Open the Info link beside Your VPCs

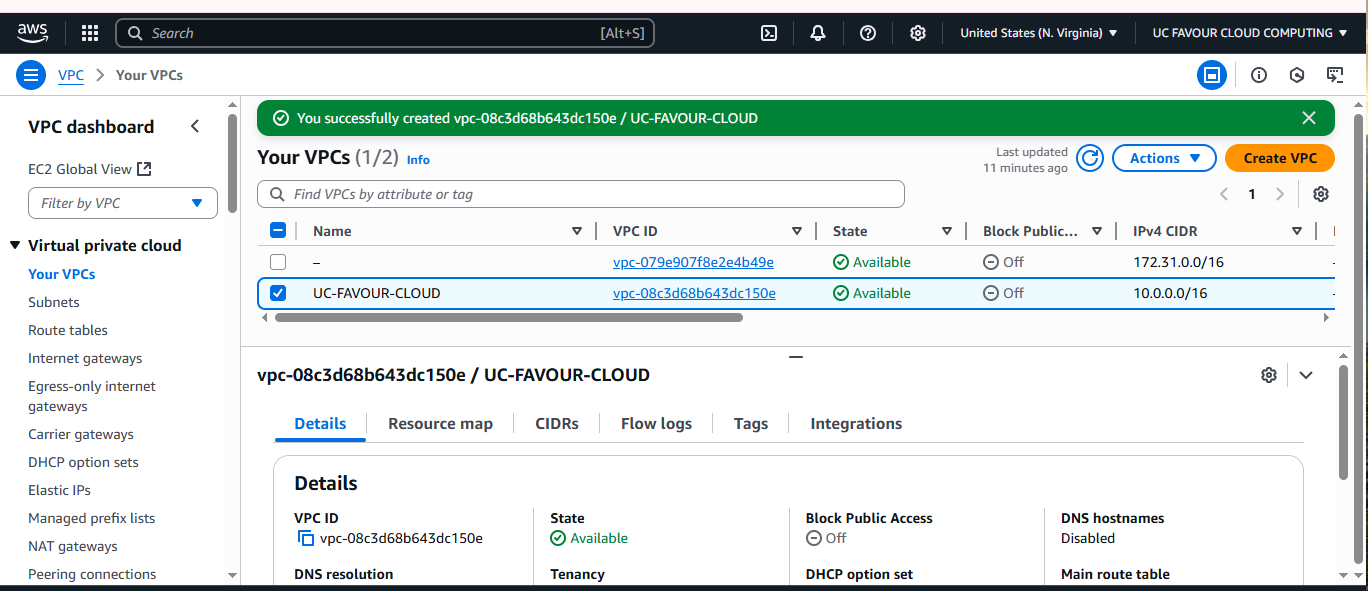(418, 159)
